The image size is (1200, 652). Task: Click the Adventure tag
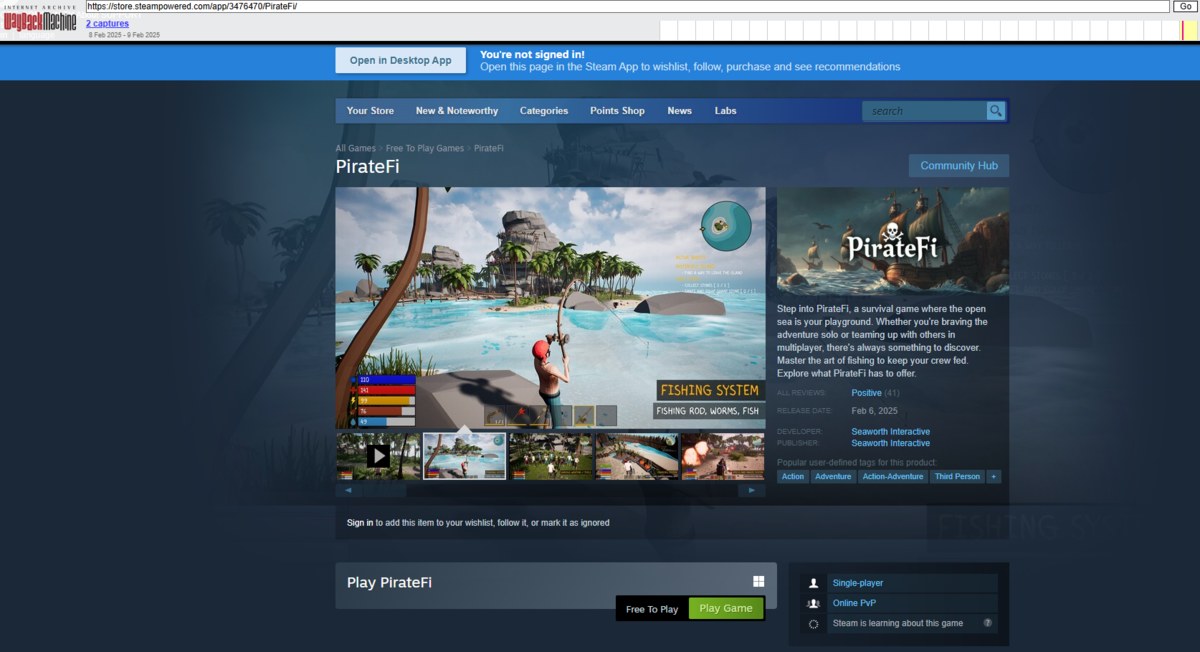point(833,477)
